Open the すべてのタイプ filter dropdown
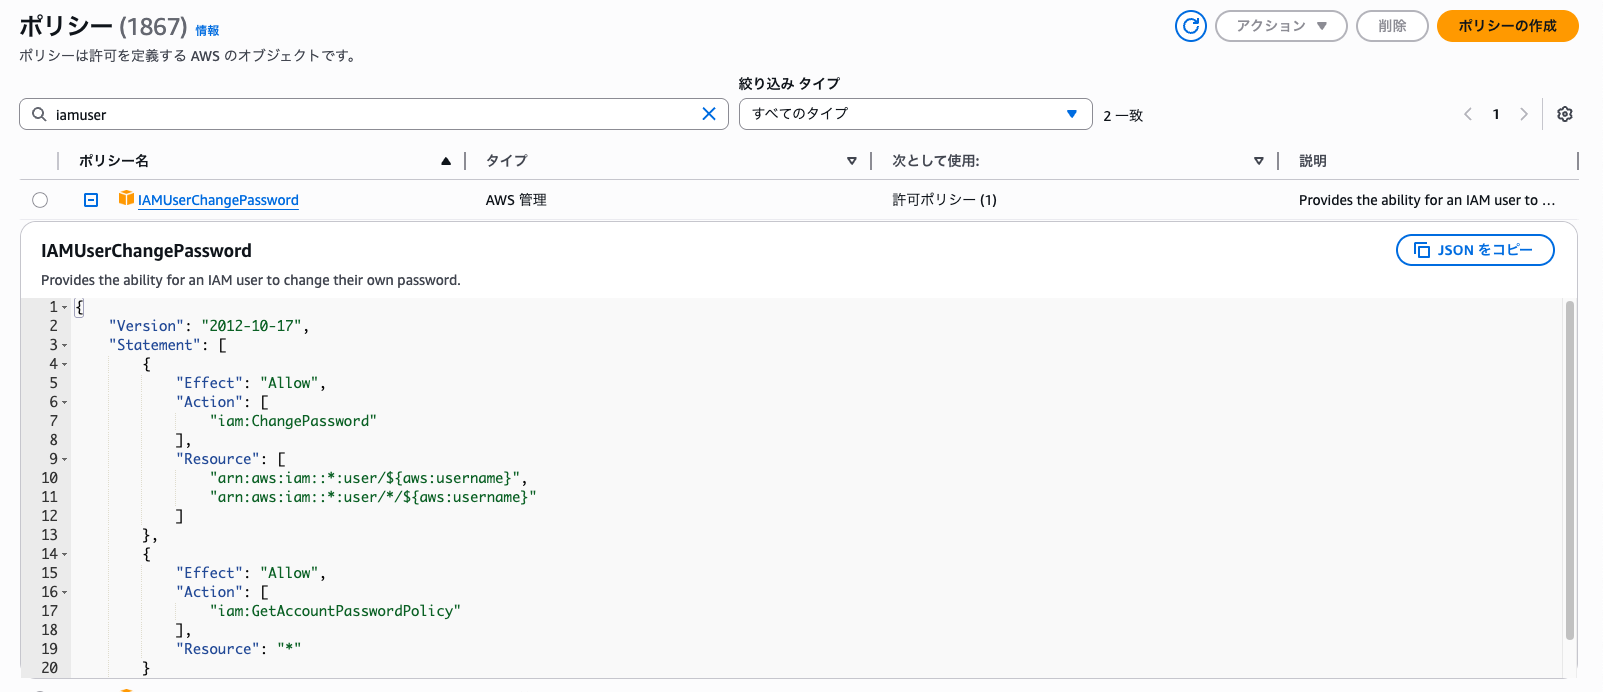This screenshot has width=1603, height=692. point(915,114)
